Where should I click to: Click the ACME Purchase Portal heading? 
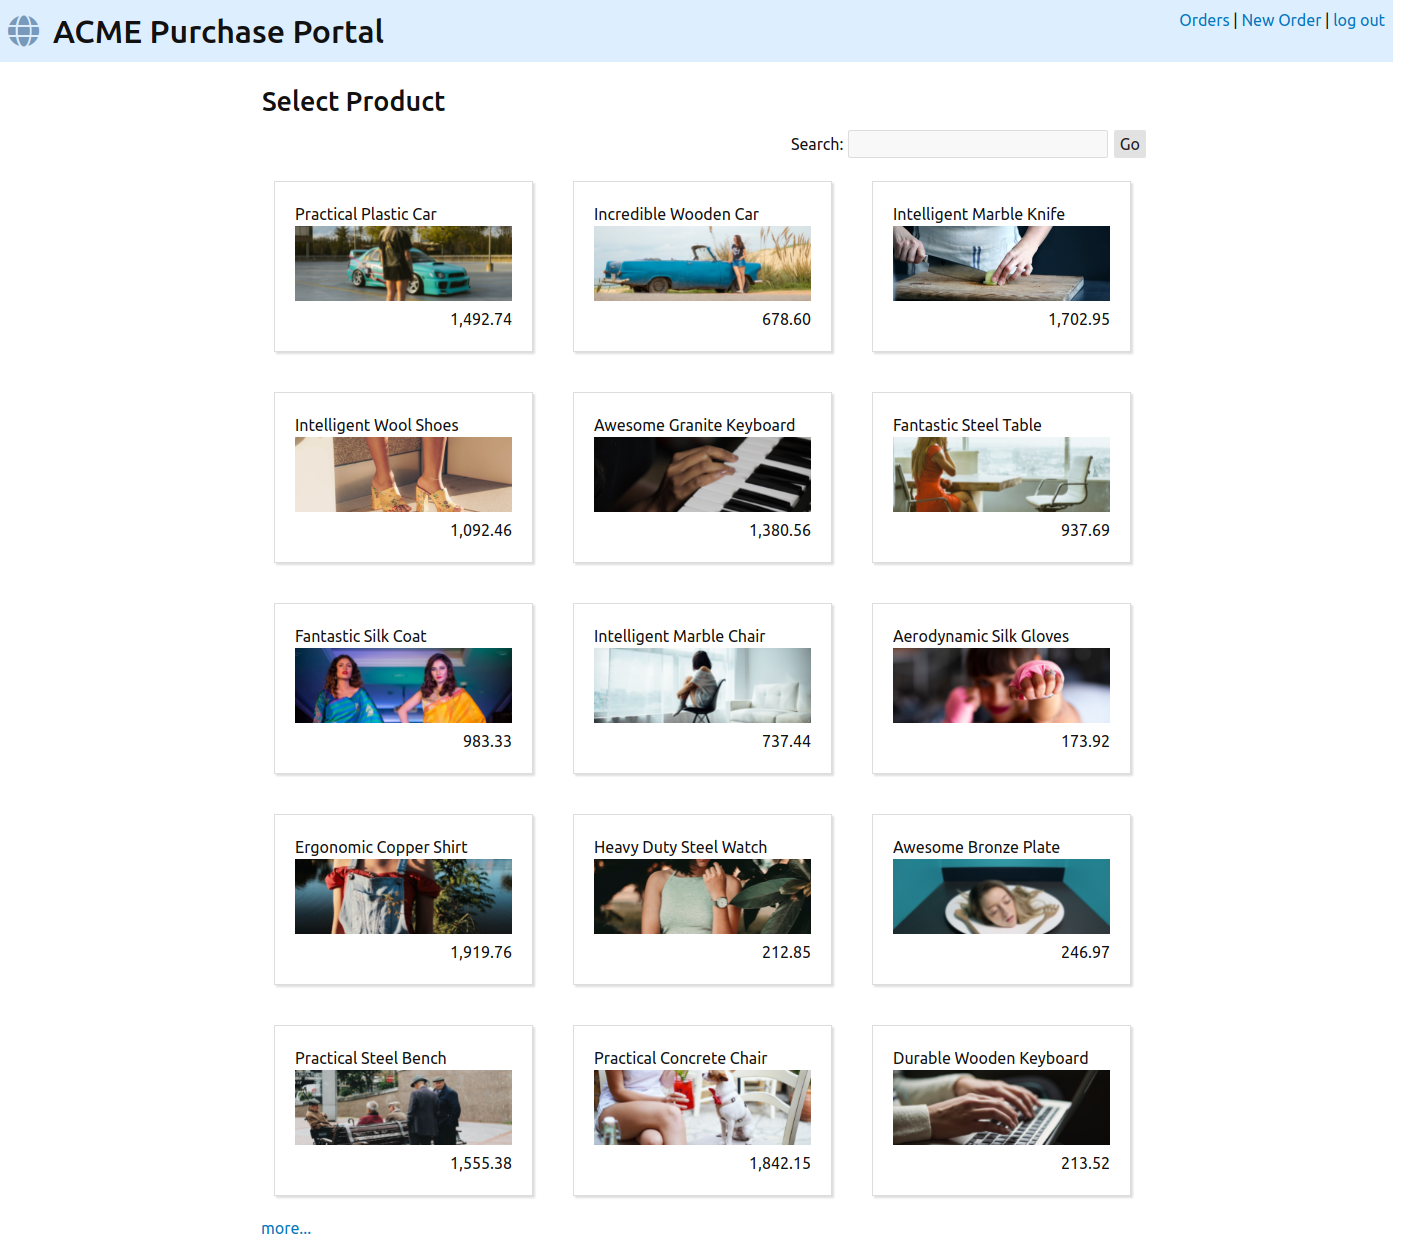[x=218, y=32]
